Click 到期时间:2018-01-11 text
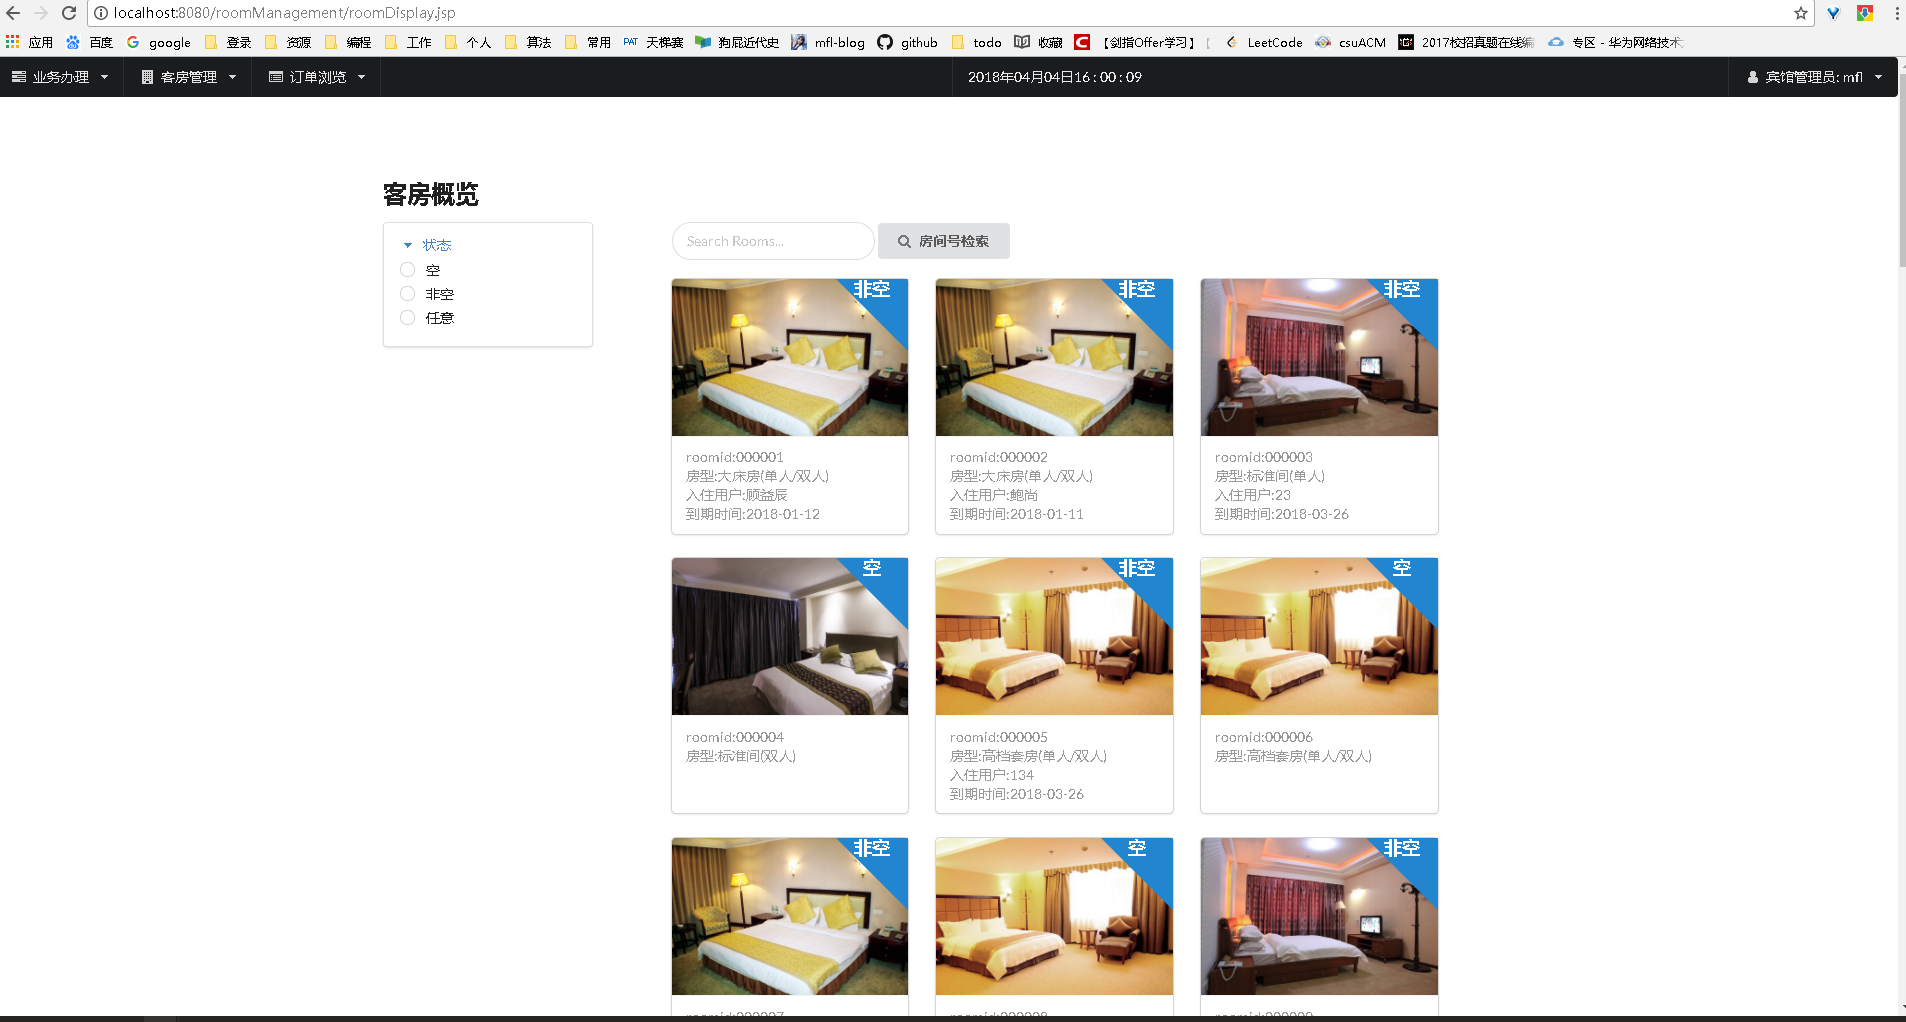This screenshot has height=1022, width=1906. point(1017,514)
